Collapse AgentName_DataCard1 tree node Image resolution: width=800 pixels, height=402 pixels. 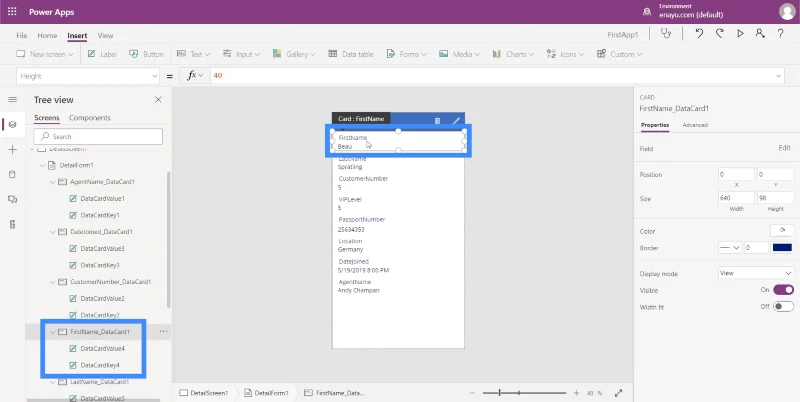pos(53,182)
